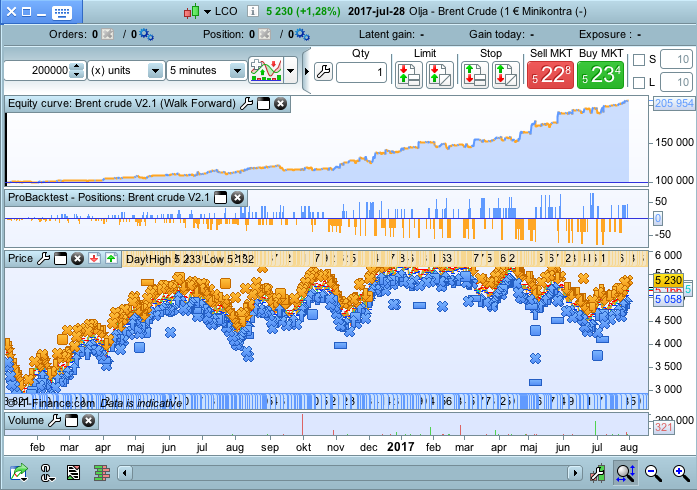Click the keyboard icon in title bar
The height and width of the screenshot is (490, 697).
tap(63, 12)
